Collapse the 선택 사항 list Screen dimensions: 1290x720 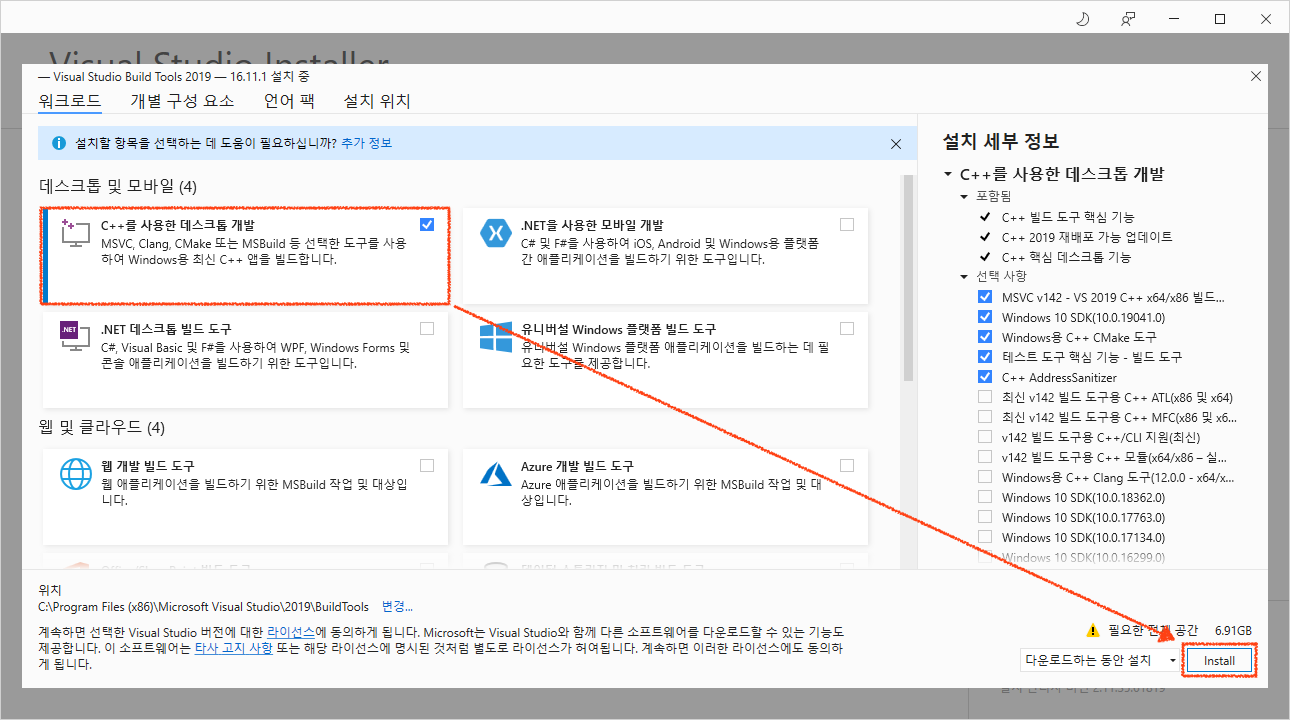click(965, 276)
